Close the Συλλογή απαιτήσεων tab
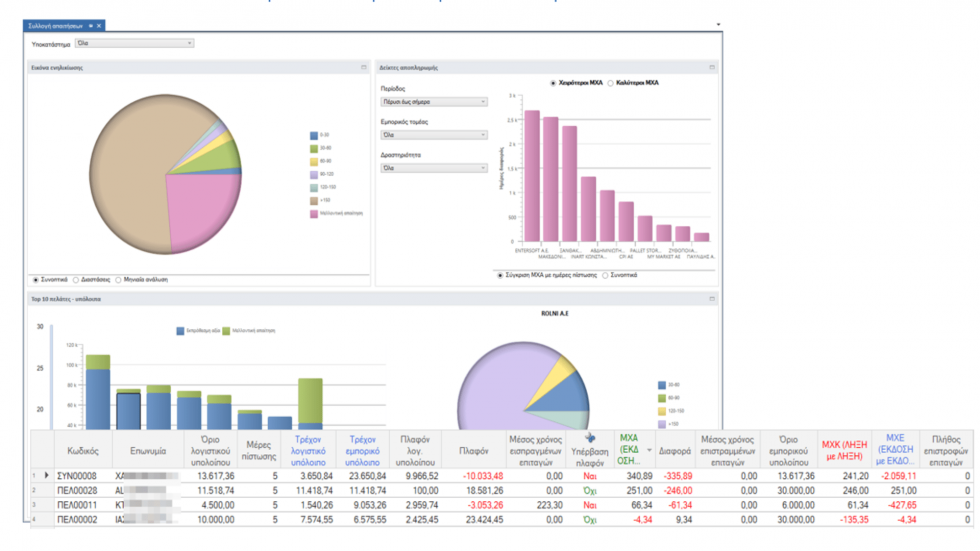 tap(99, 26)
